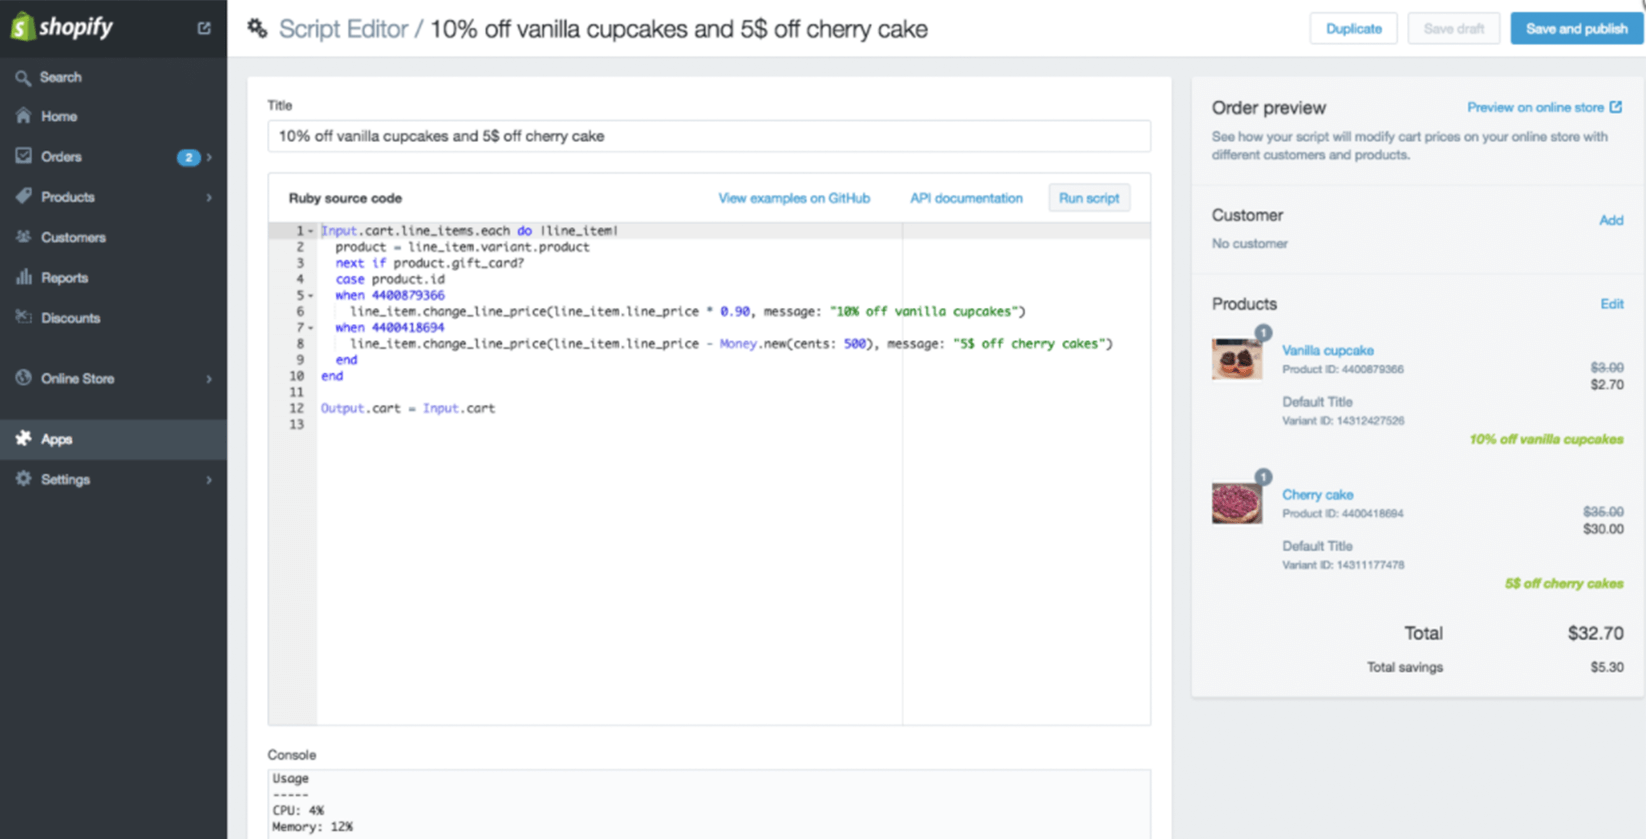Open the Apps section
This screenshot has width=1646, height=839.
point(113,439)
